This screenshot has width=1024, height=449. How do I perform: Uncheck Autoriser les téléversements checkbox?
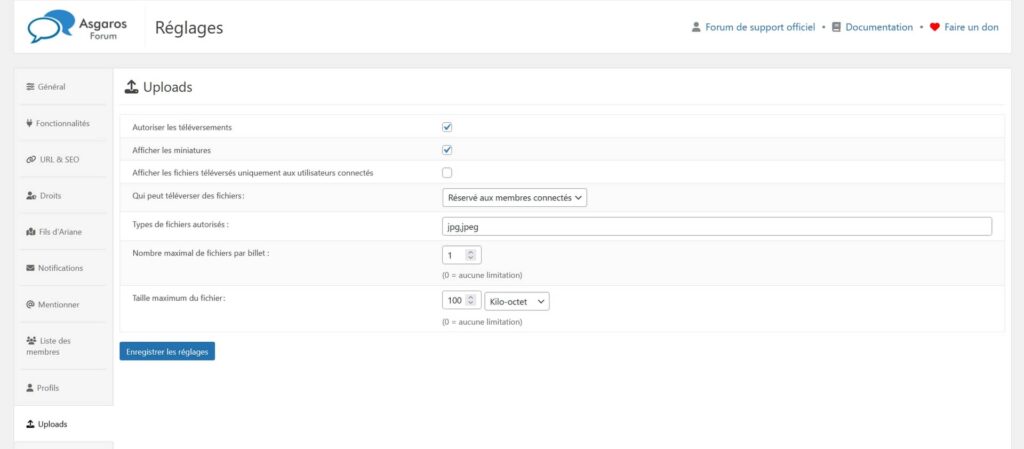[x=447, y=128]
